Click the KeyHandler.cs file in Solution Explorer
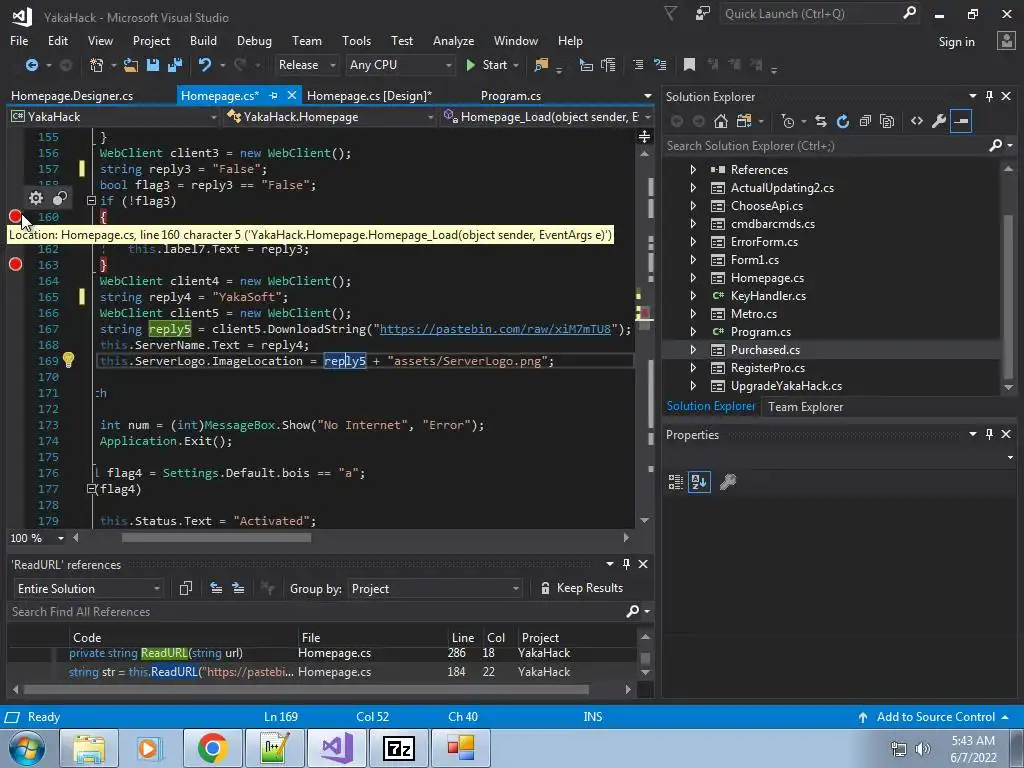The width and height of the screenshot is (1024, 768). pyautogui.click(x=768, y=296)
